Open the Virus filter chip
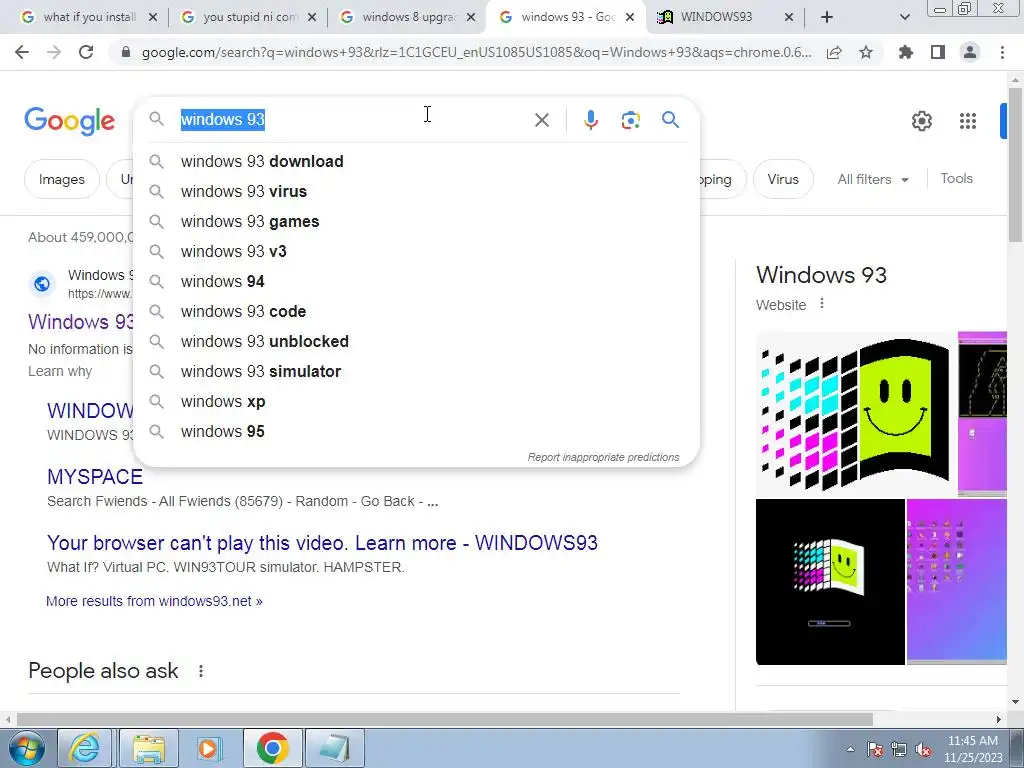 [783, 179]
